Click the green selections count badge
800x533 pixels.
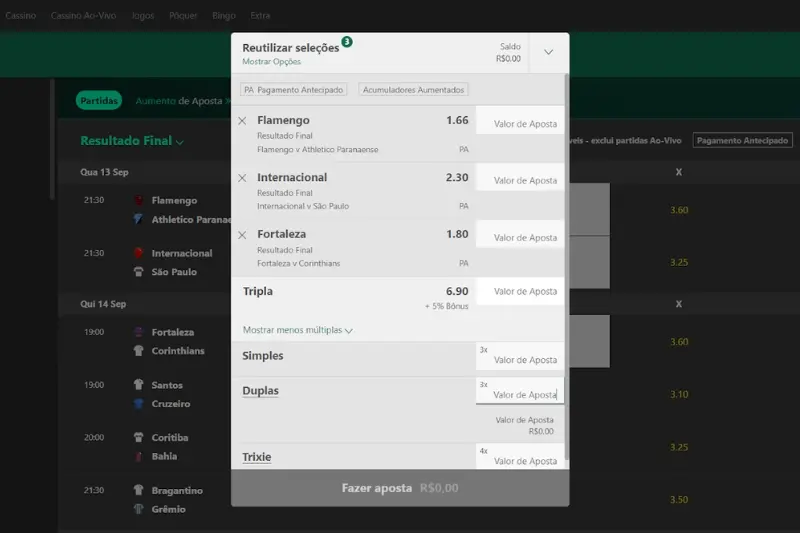coord(347,42)
